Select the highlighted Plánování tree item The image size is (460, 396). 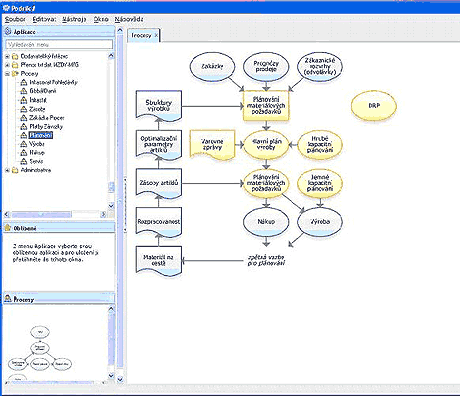pos(41,135)
